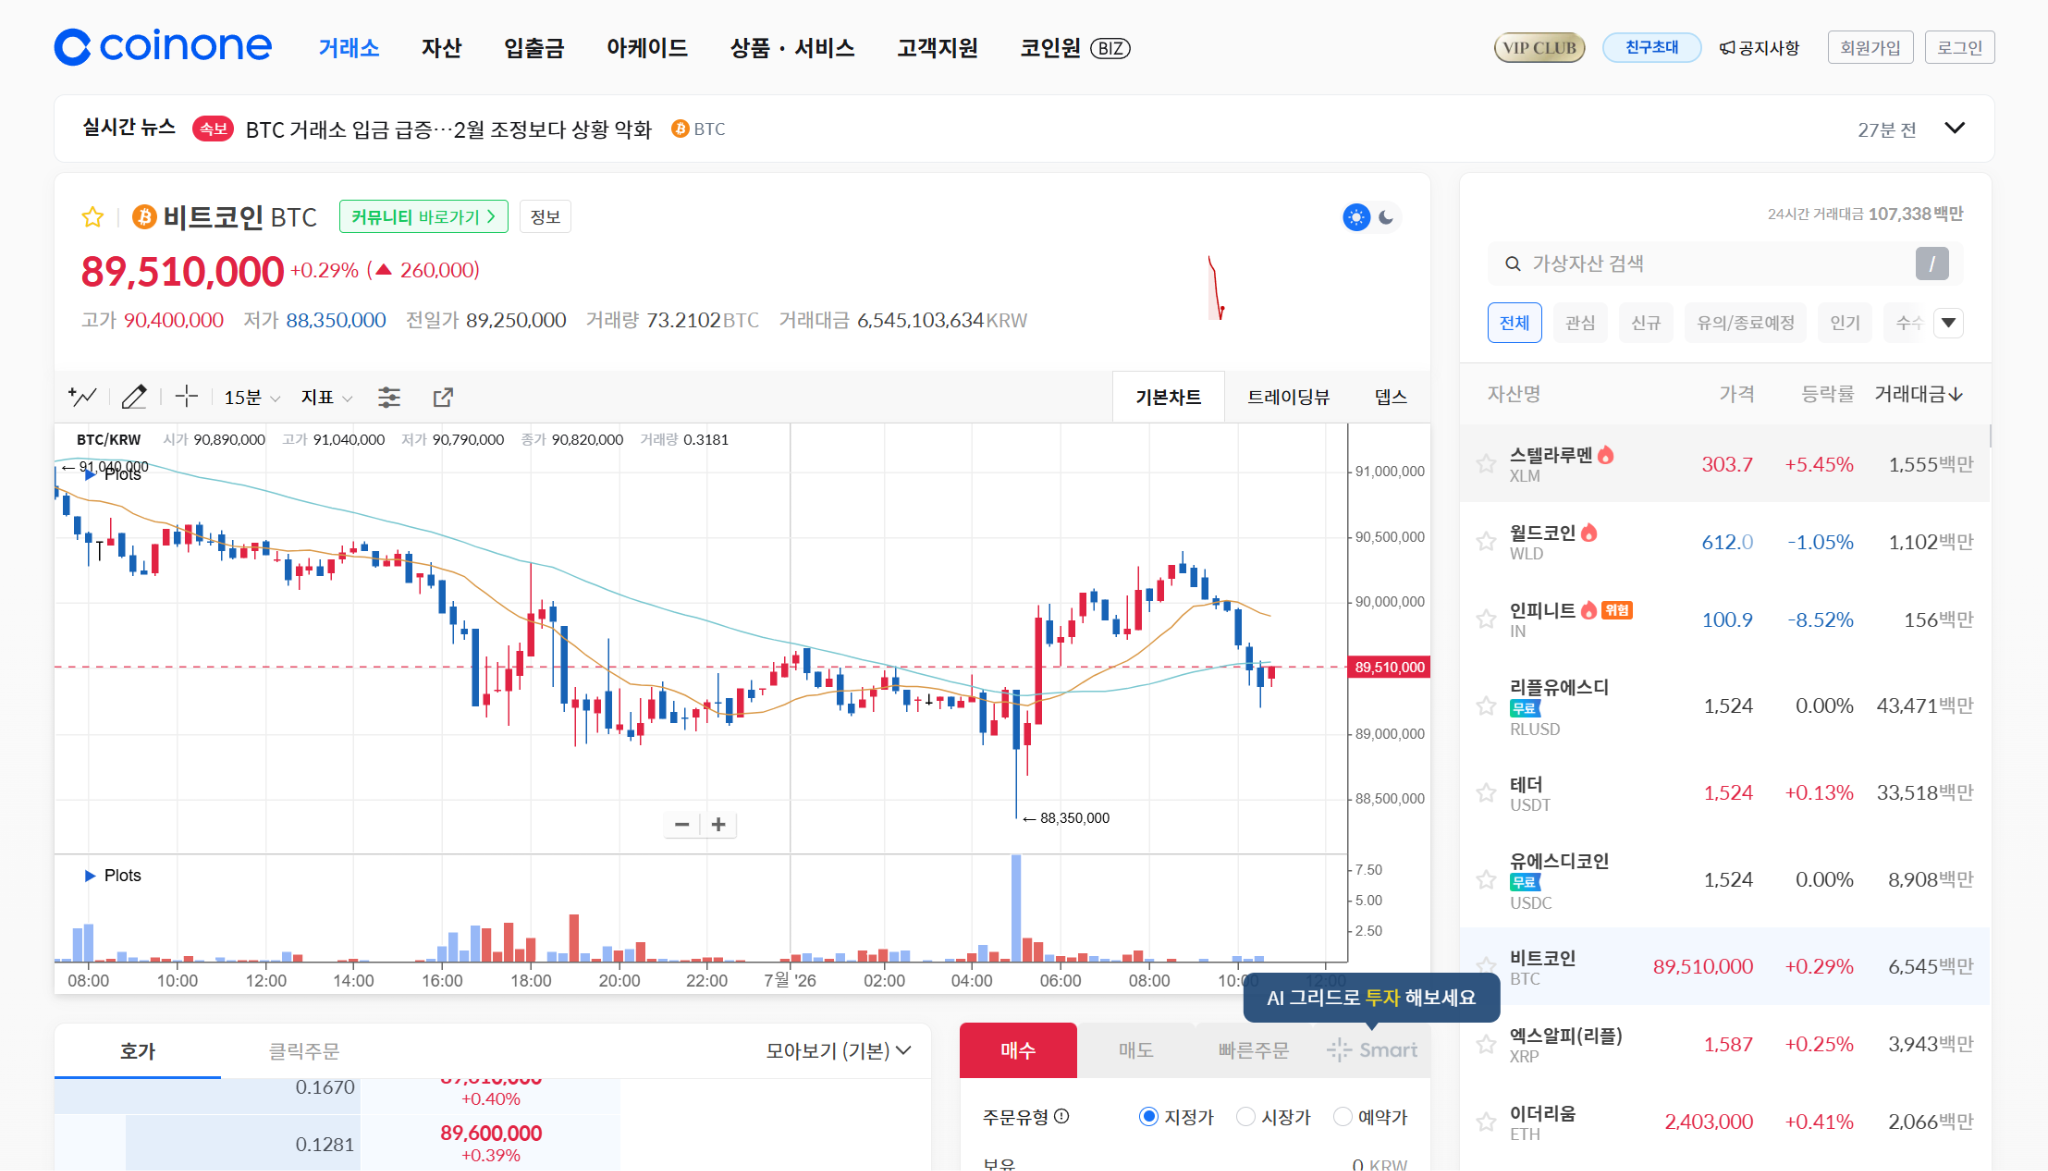Viewport: 2048px width, 1171px height.
Task: Open the BTC news headline
Action: point(449,129)
